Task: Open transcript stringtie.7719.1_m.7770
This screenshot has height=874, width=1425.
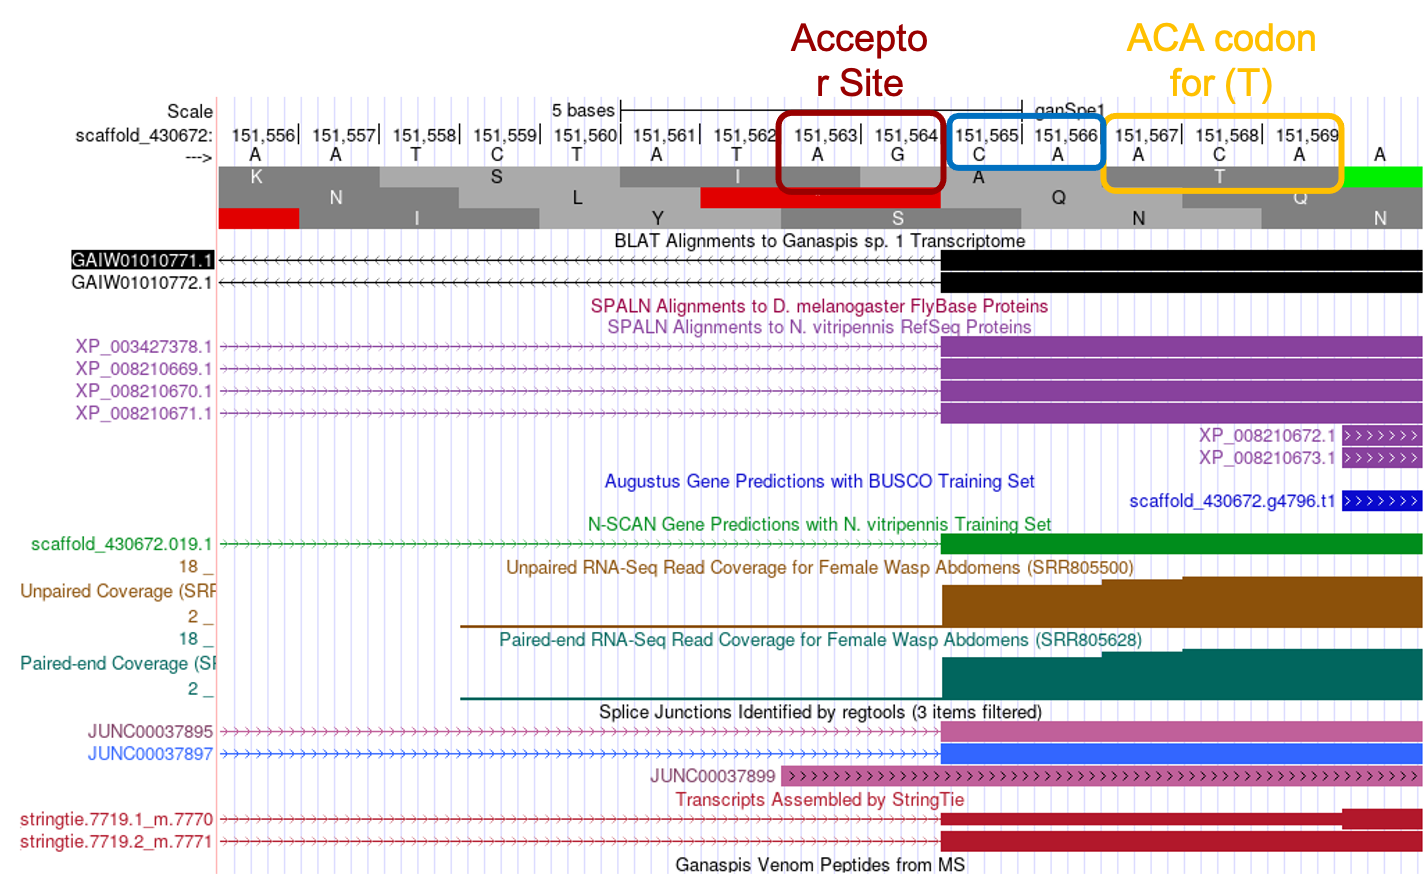Action: point(116,820)
